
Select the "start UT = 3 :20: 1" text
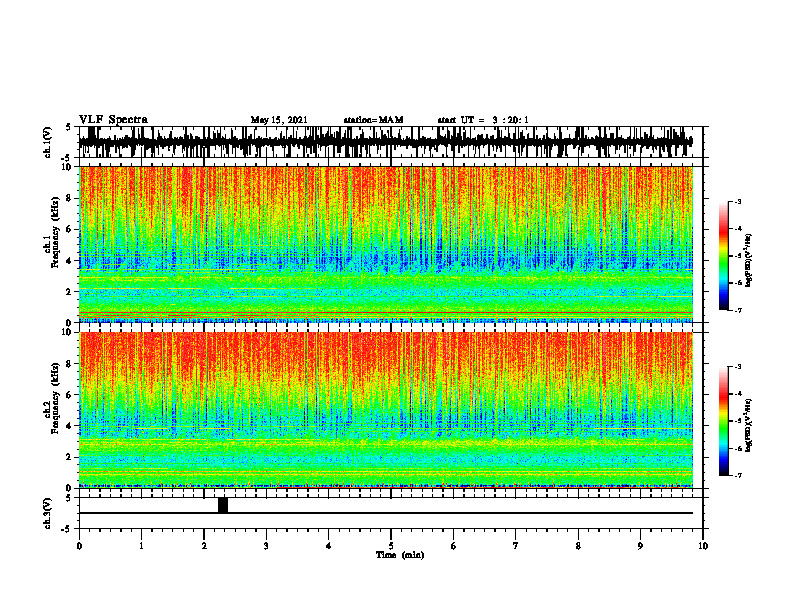[x=483, y=120]
